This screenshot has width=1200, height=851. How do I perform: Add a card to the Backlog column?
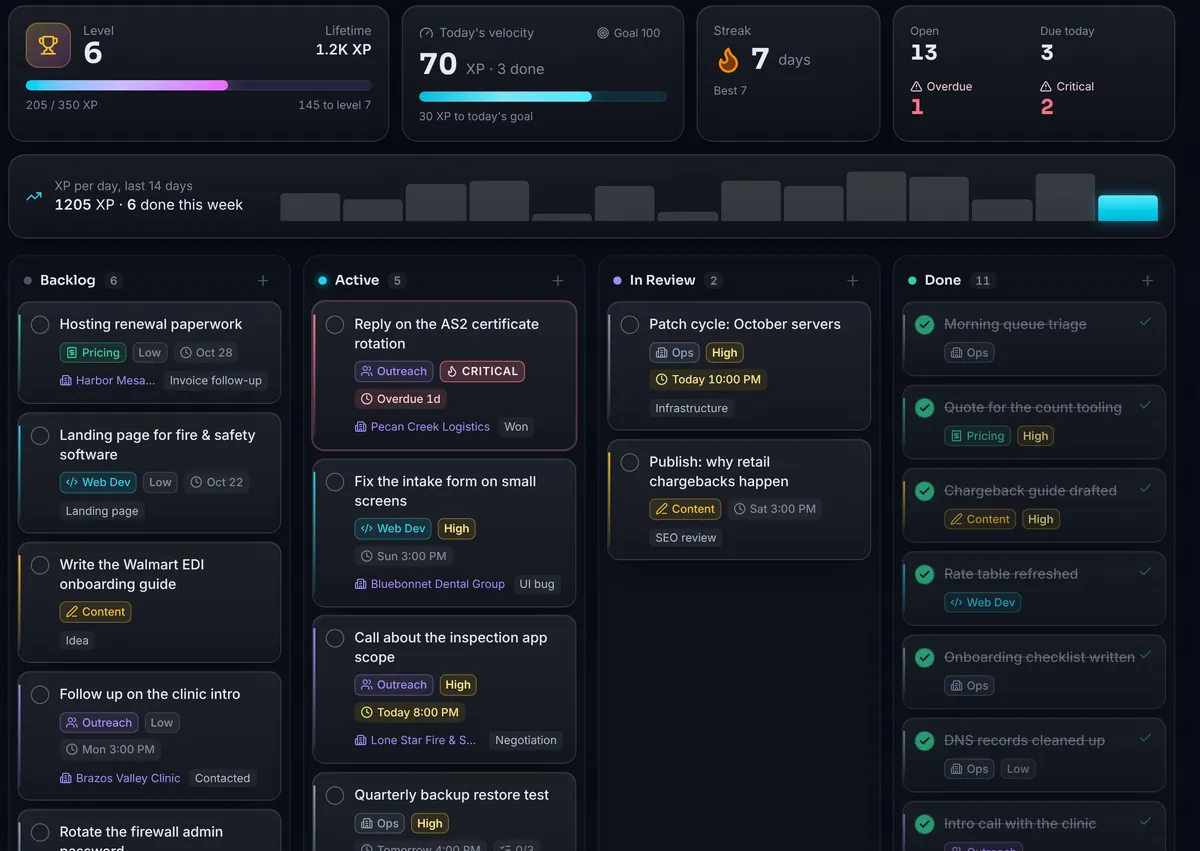point(263,281)
